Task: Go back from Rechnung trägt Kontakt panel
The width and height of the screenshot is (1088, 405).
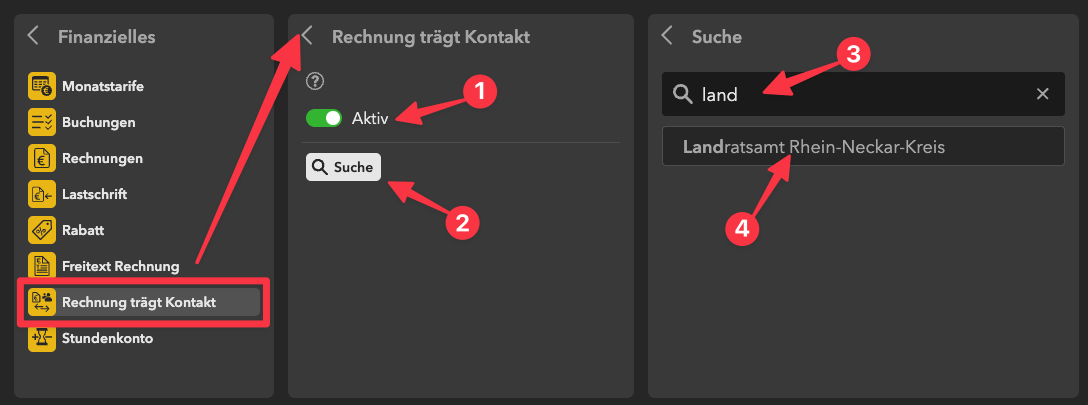Action: (308, 36)
